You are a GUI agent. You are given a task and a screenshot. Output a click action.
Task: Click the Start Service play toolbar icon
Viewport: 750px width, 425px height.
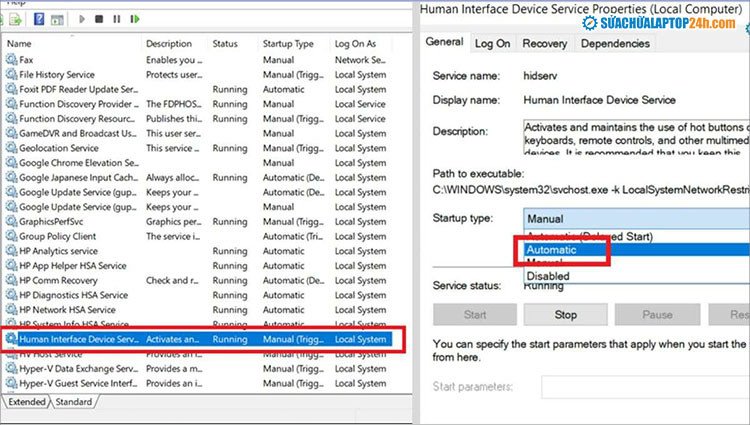(x=82, y=19)
